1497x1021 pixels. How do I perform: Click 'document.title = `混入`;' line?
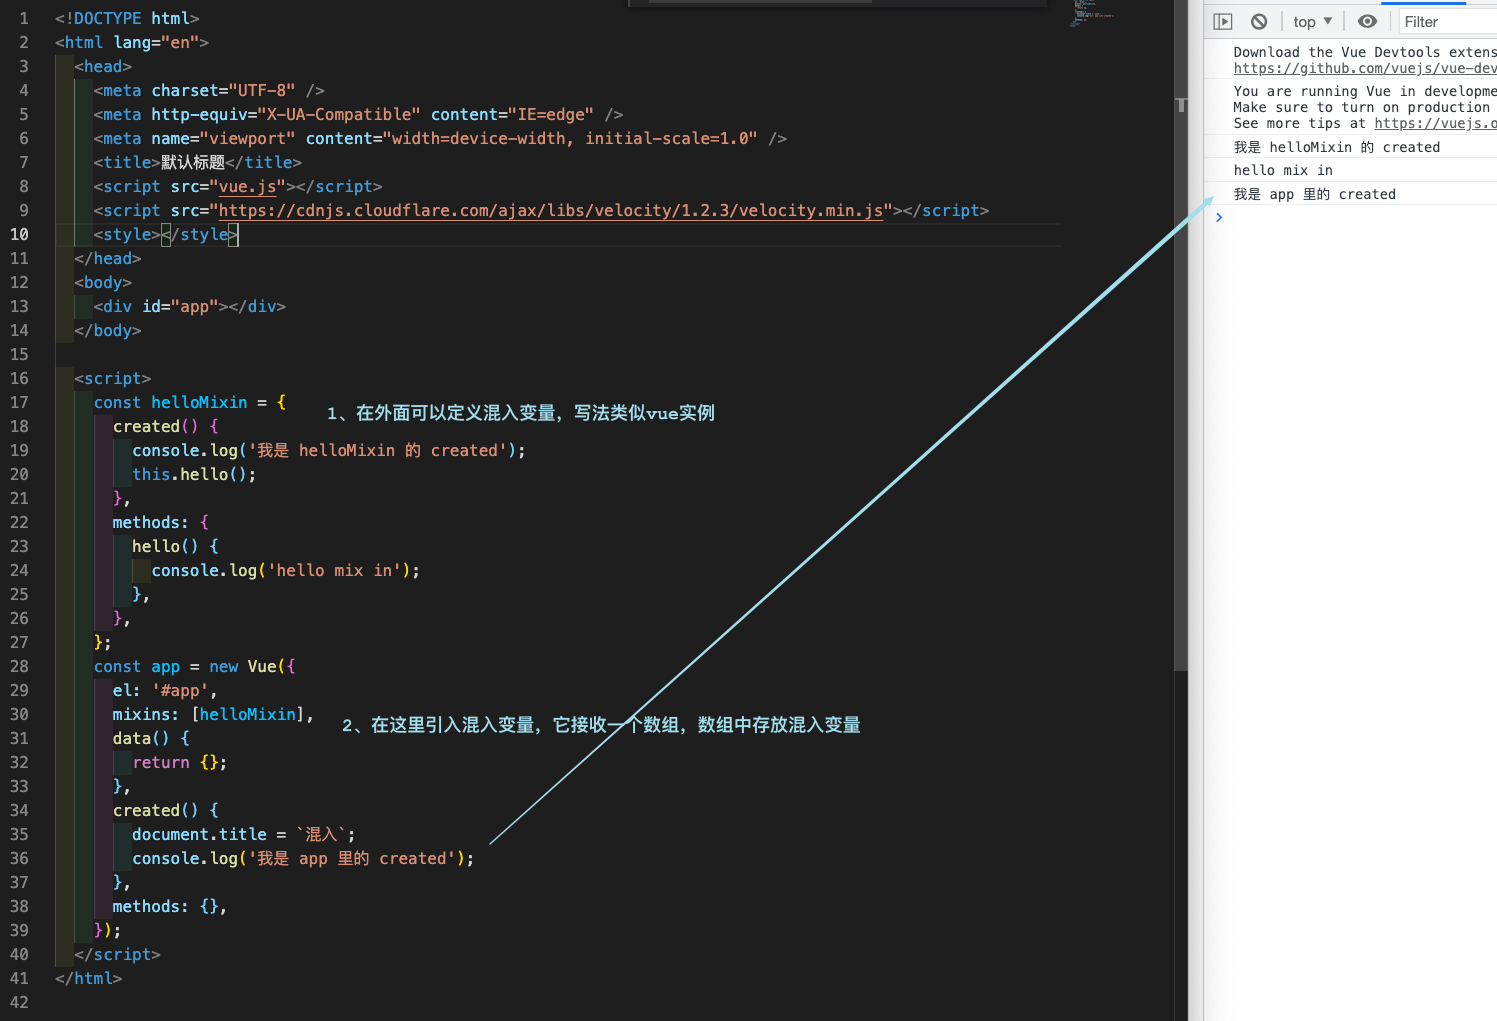point(244,834)
